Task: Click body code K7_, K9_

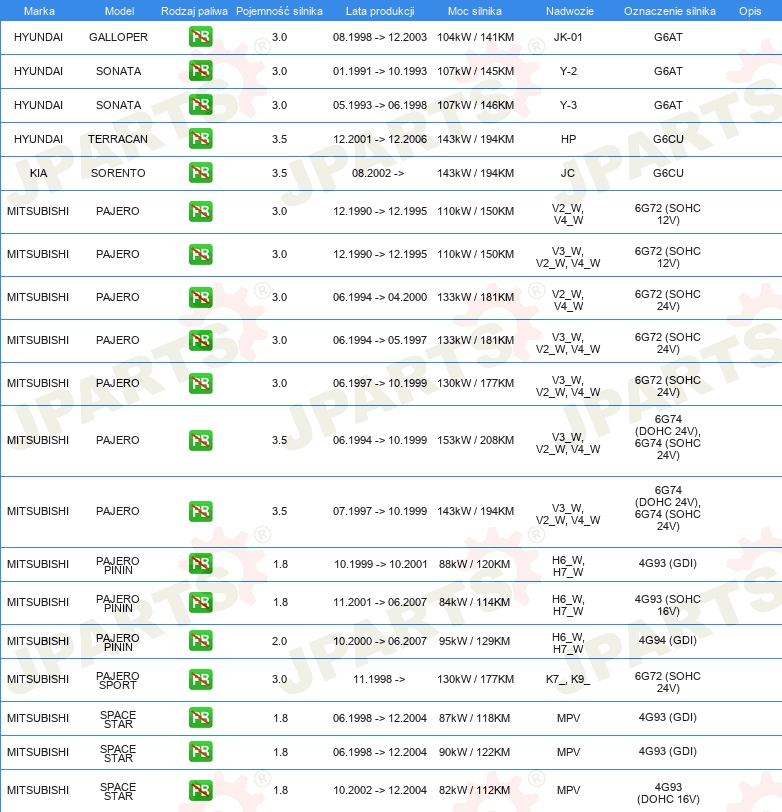Action: [x=568, y=679]
